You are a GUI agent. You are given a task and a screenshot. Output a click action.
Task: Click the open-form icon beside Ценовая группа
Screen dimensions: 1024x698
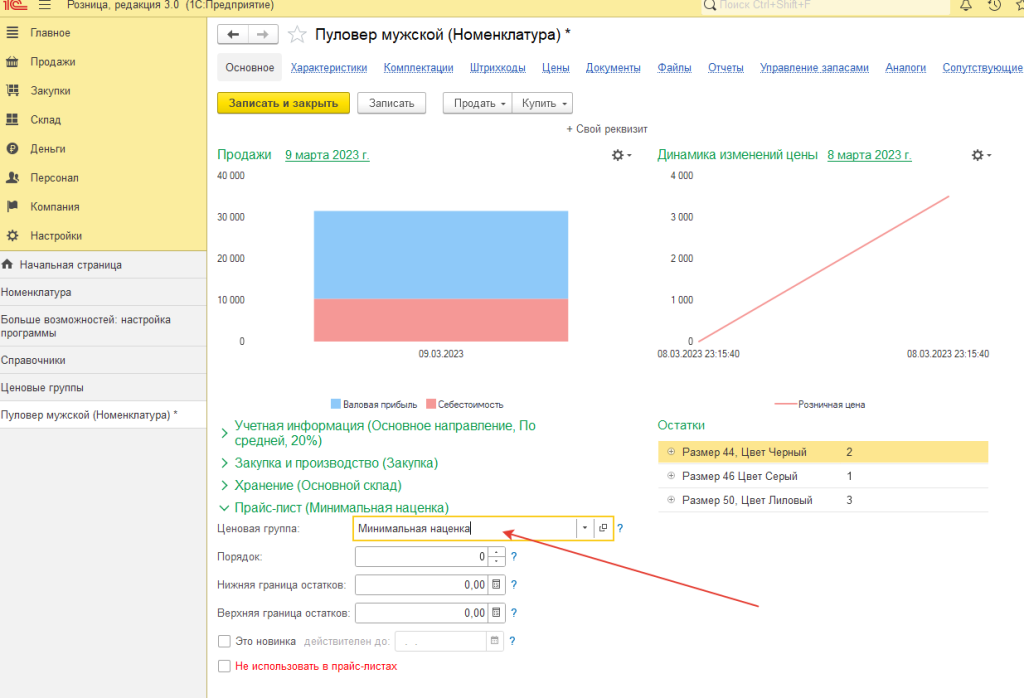pyautogui.click(x=603, y=528)
